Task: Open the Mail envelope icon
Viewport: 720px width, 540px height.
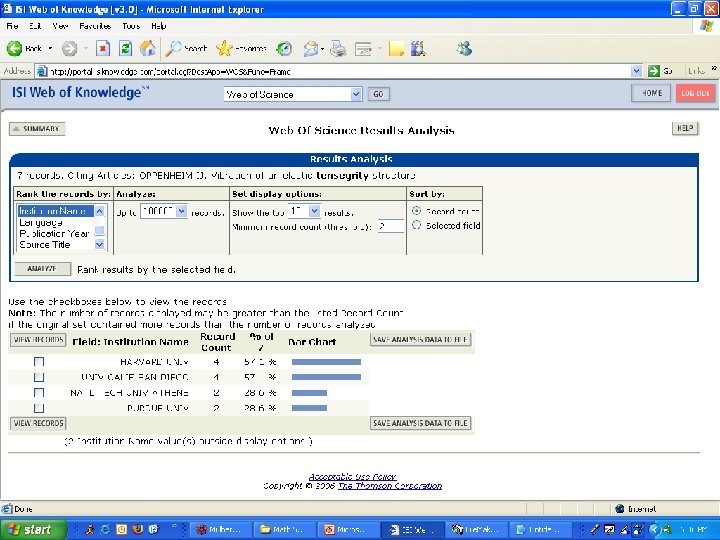Action: (311, 48)
